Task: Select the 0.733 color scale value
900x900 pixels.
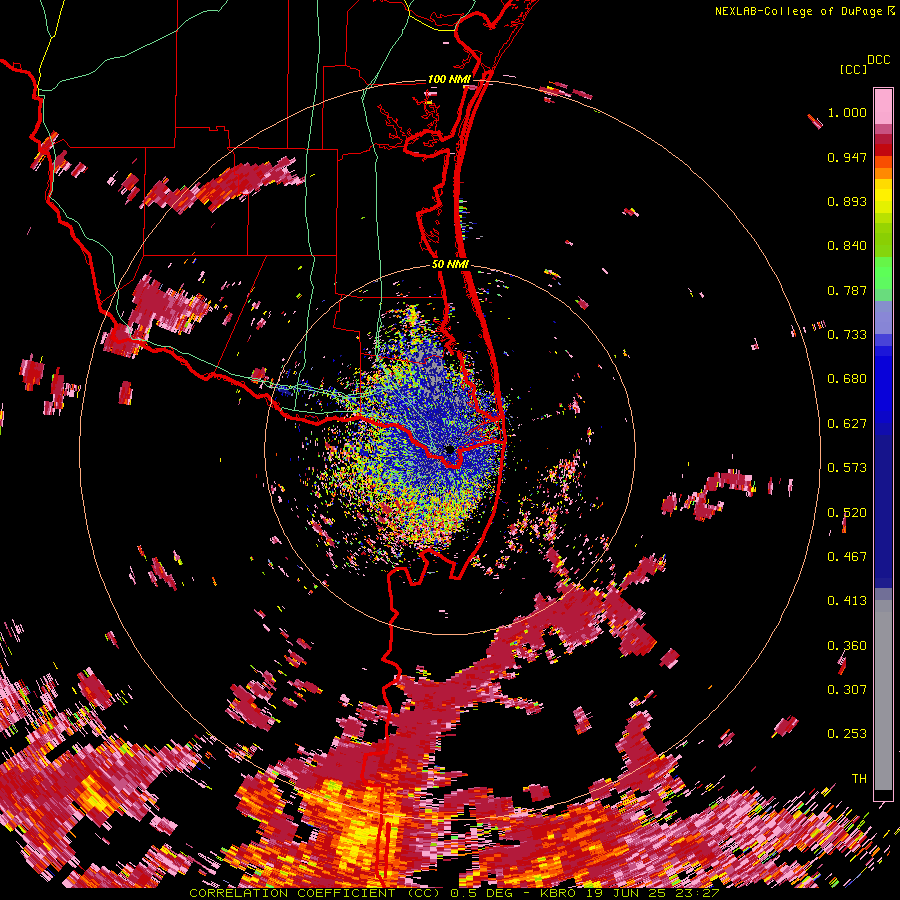Action: 847,335
